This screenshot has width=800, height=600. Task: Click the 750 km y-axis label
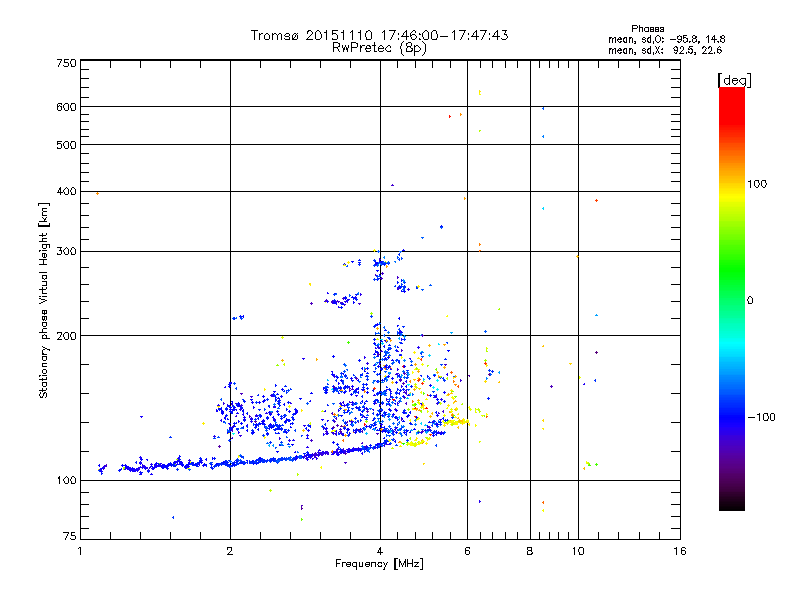tap(66, 63)
